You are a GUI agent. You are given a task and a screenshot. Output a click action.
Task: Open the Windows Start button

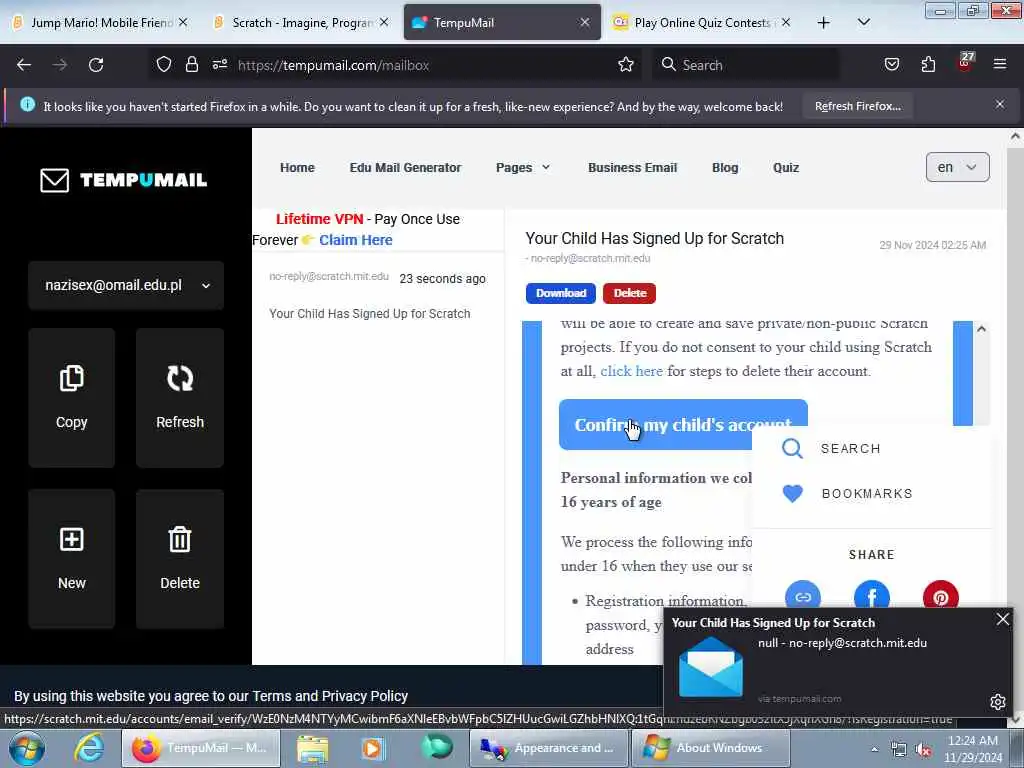tap(27, 748)
